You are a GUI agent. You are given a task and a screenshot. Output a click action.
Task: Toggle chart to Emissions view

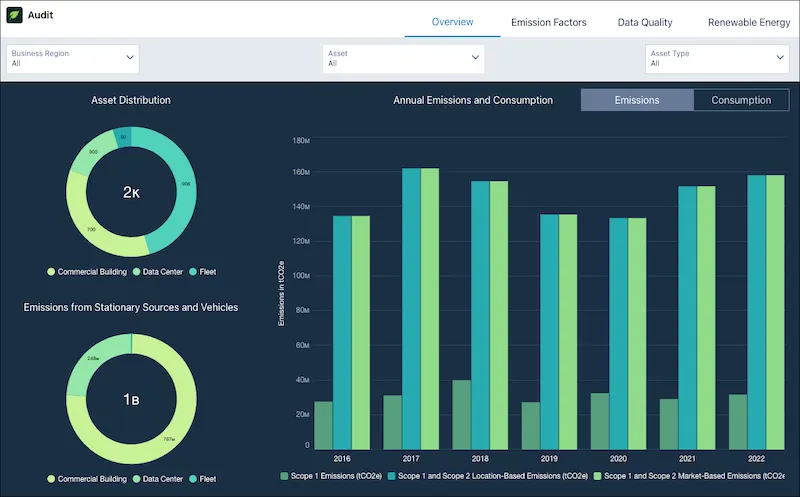click(637, 100)
